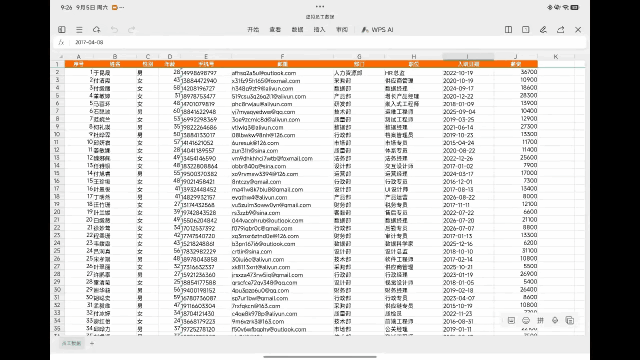The image size is (640, 360).
Task: Click the square page view icon
Action: 526,29
